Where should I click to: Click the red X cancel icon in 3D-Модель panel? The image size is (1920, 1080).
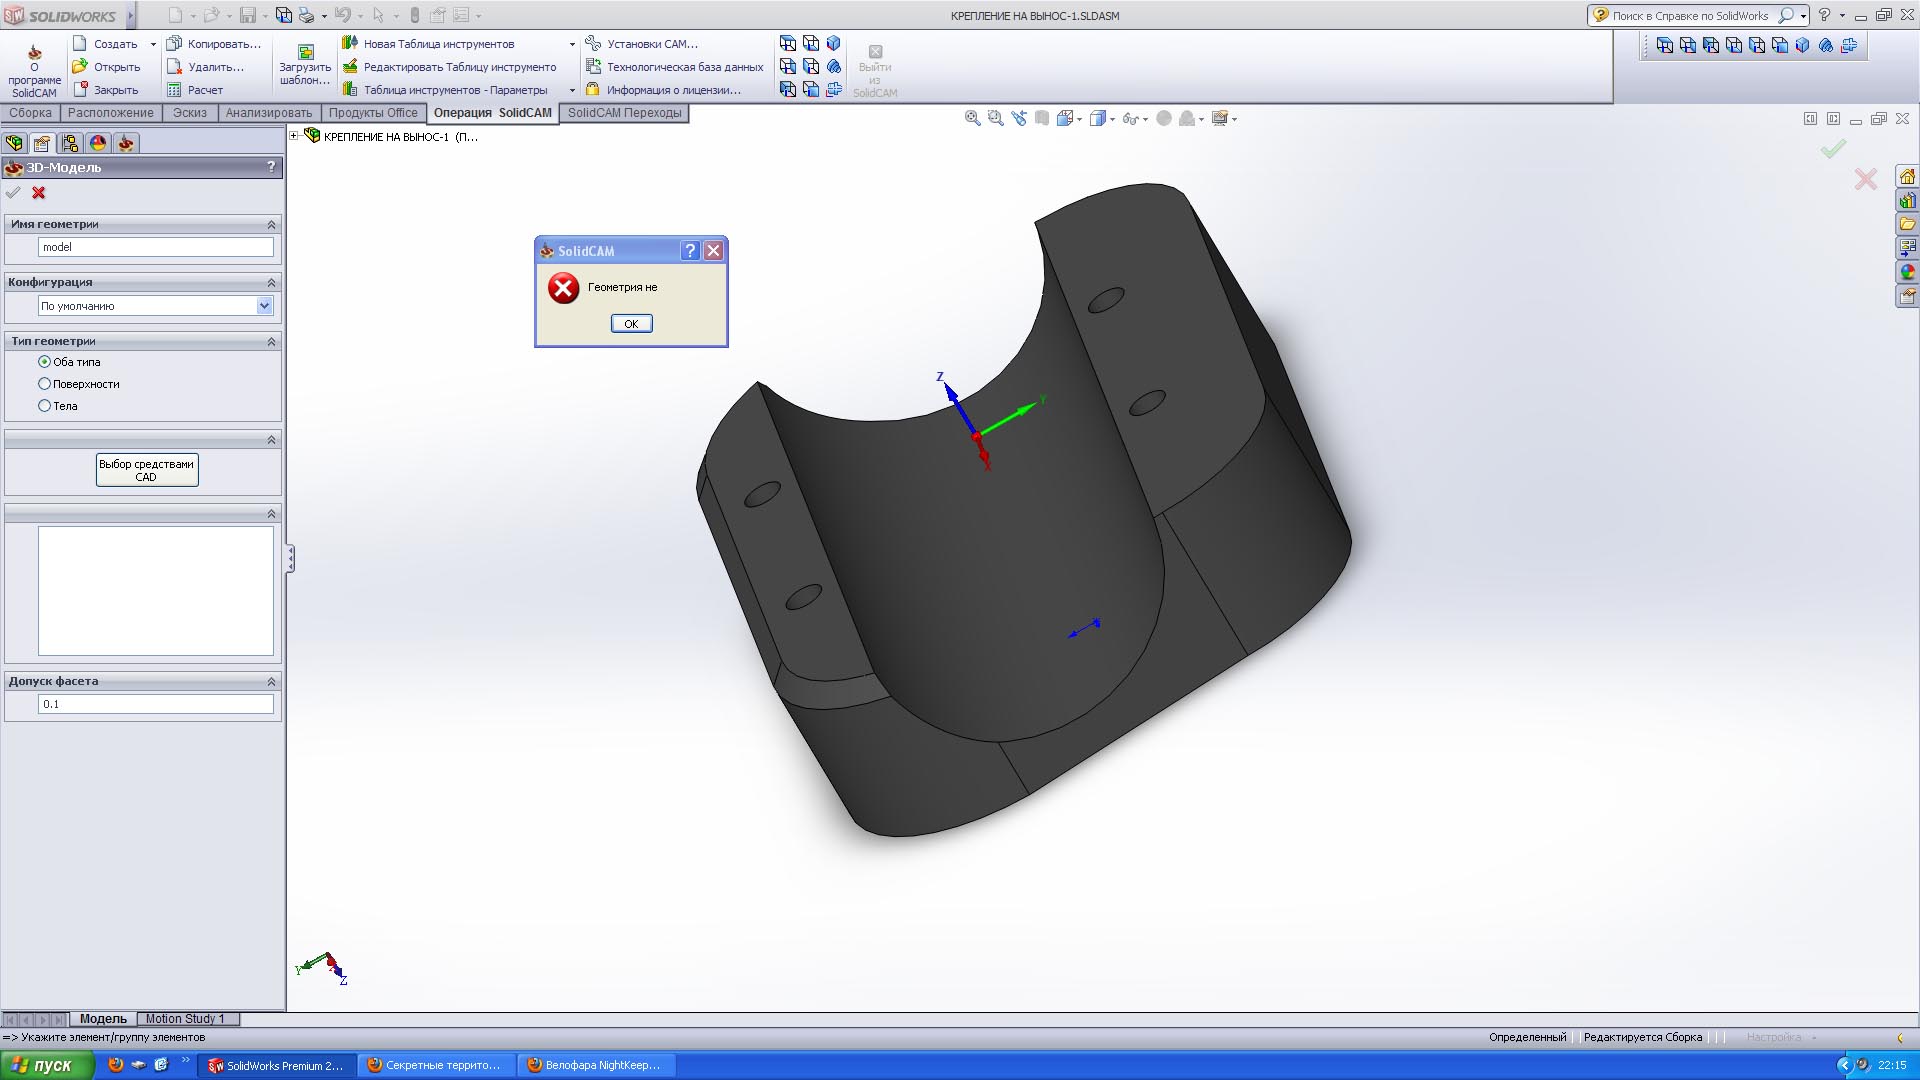click(x=39, y=193)
